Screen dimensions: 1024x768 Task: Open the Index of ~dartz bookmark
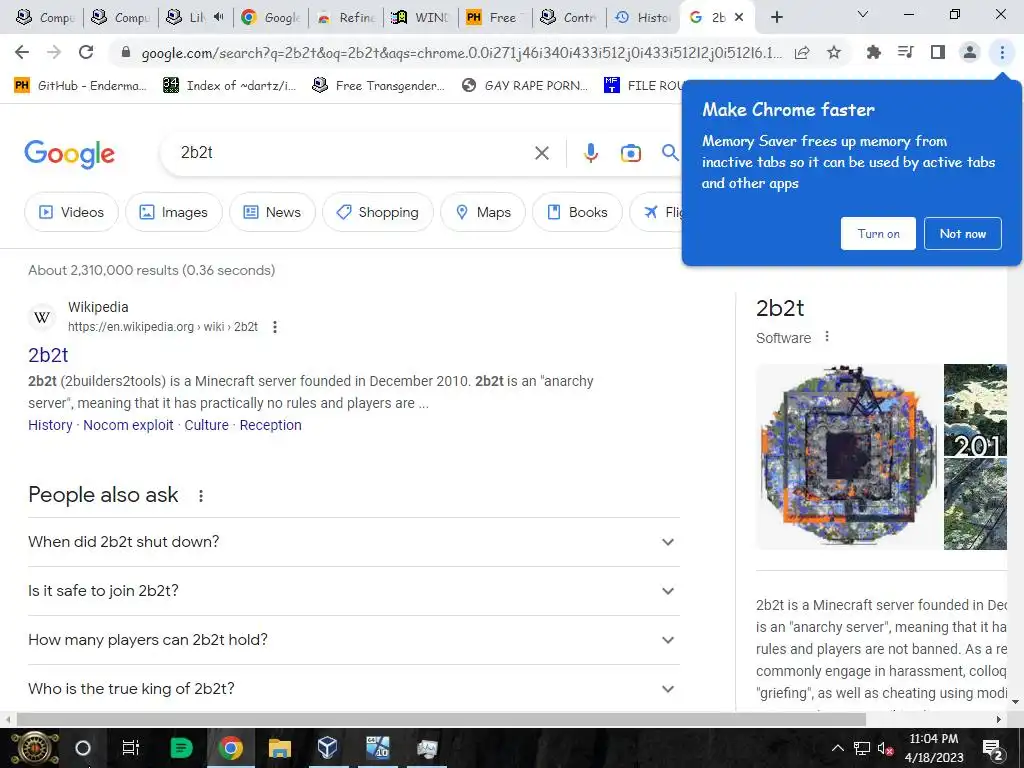tap(230, 86)
